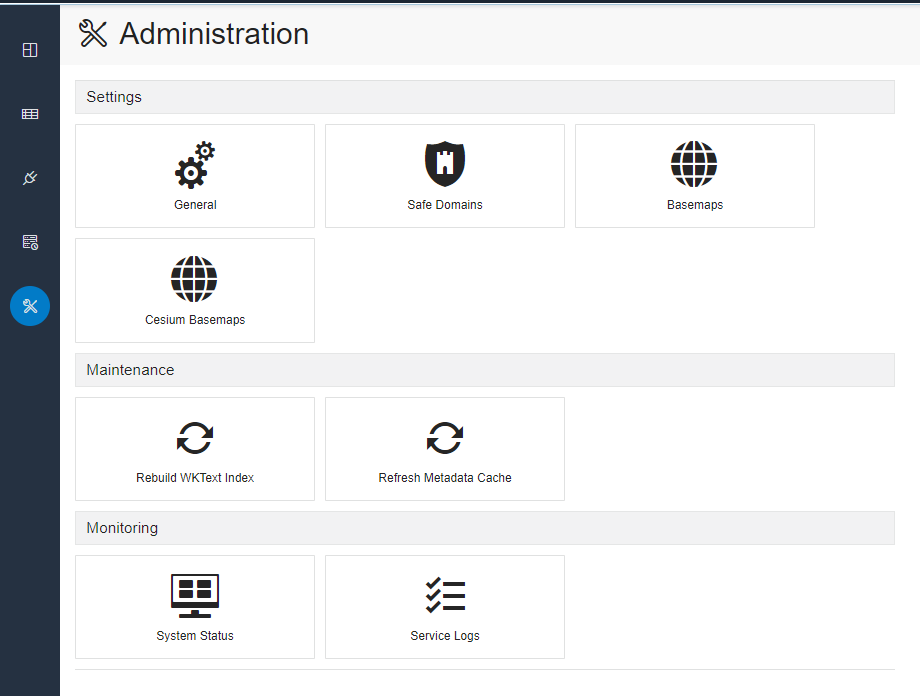The width and height of the screenshot is (920, 696).
Task: Click the Safe Domains shield icon
Action: [445, 164]
